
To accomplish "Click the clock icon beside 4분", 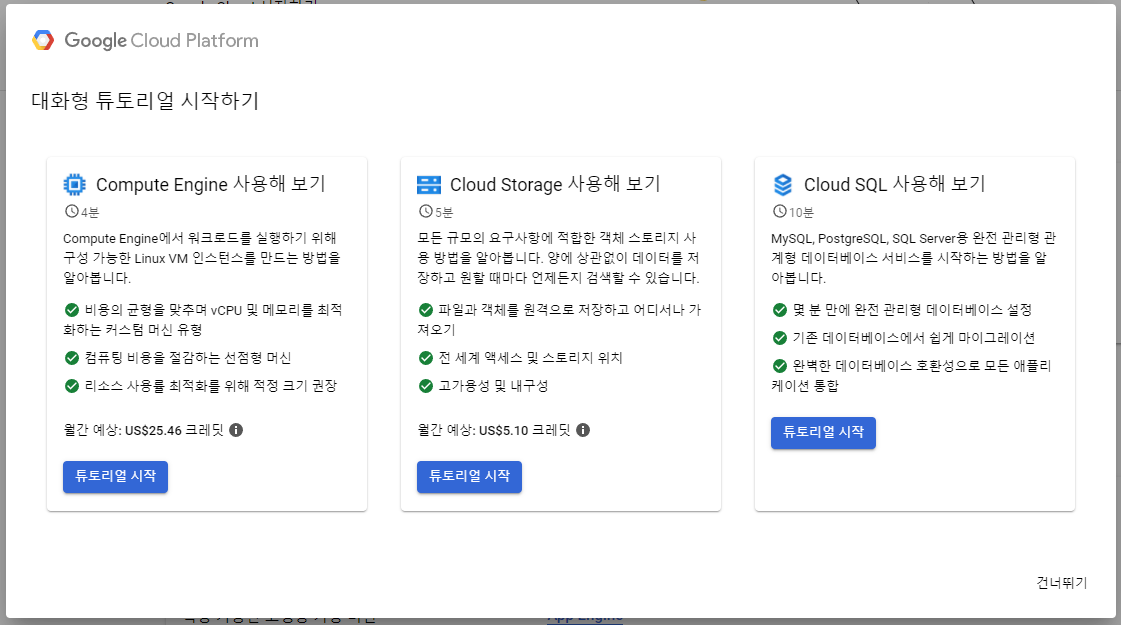I will 71,212.
